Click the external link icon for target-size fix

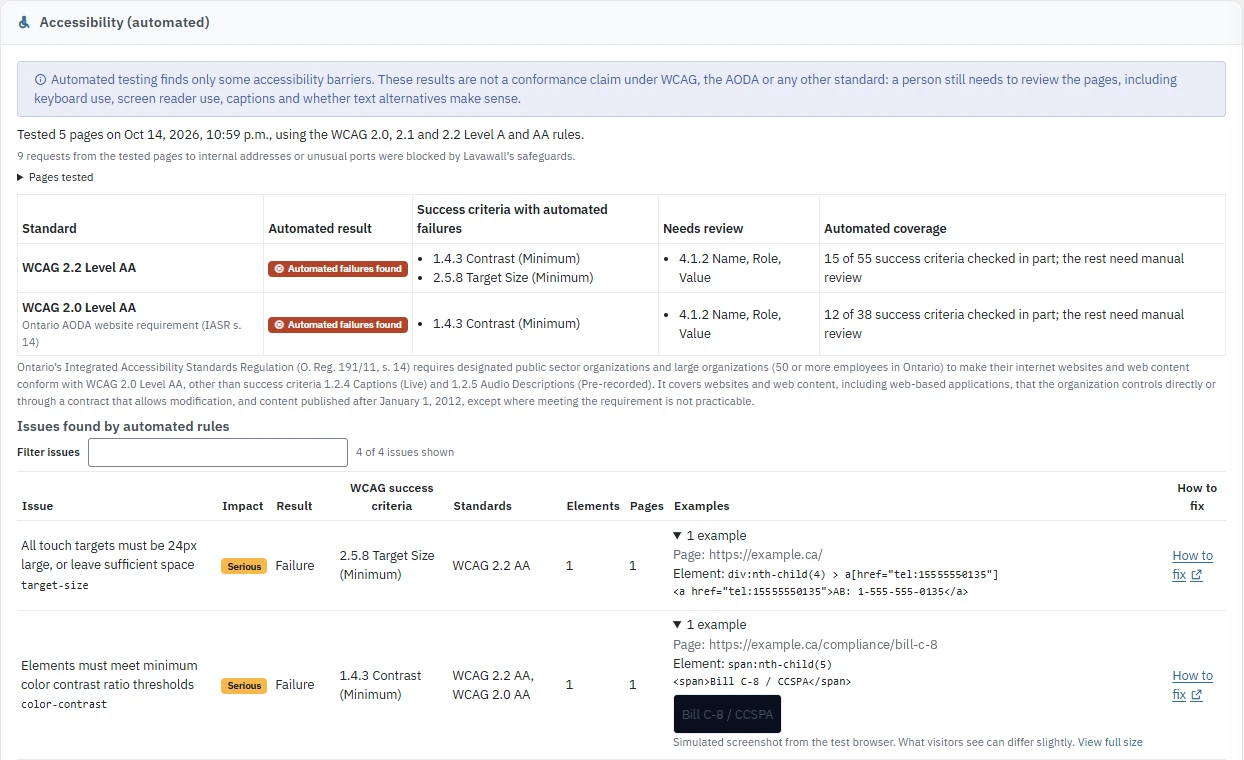(1196, 575)
